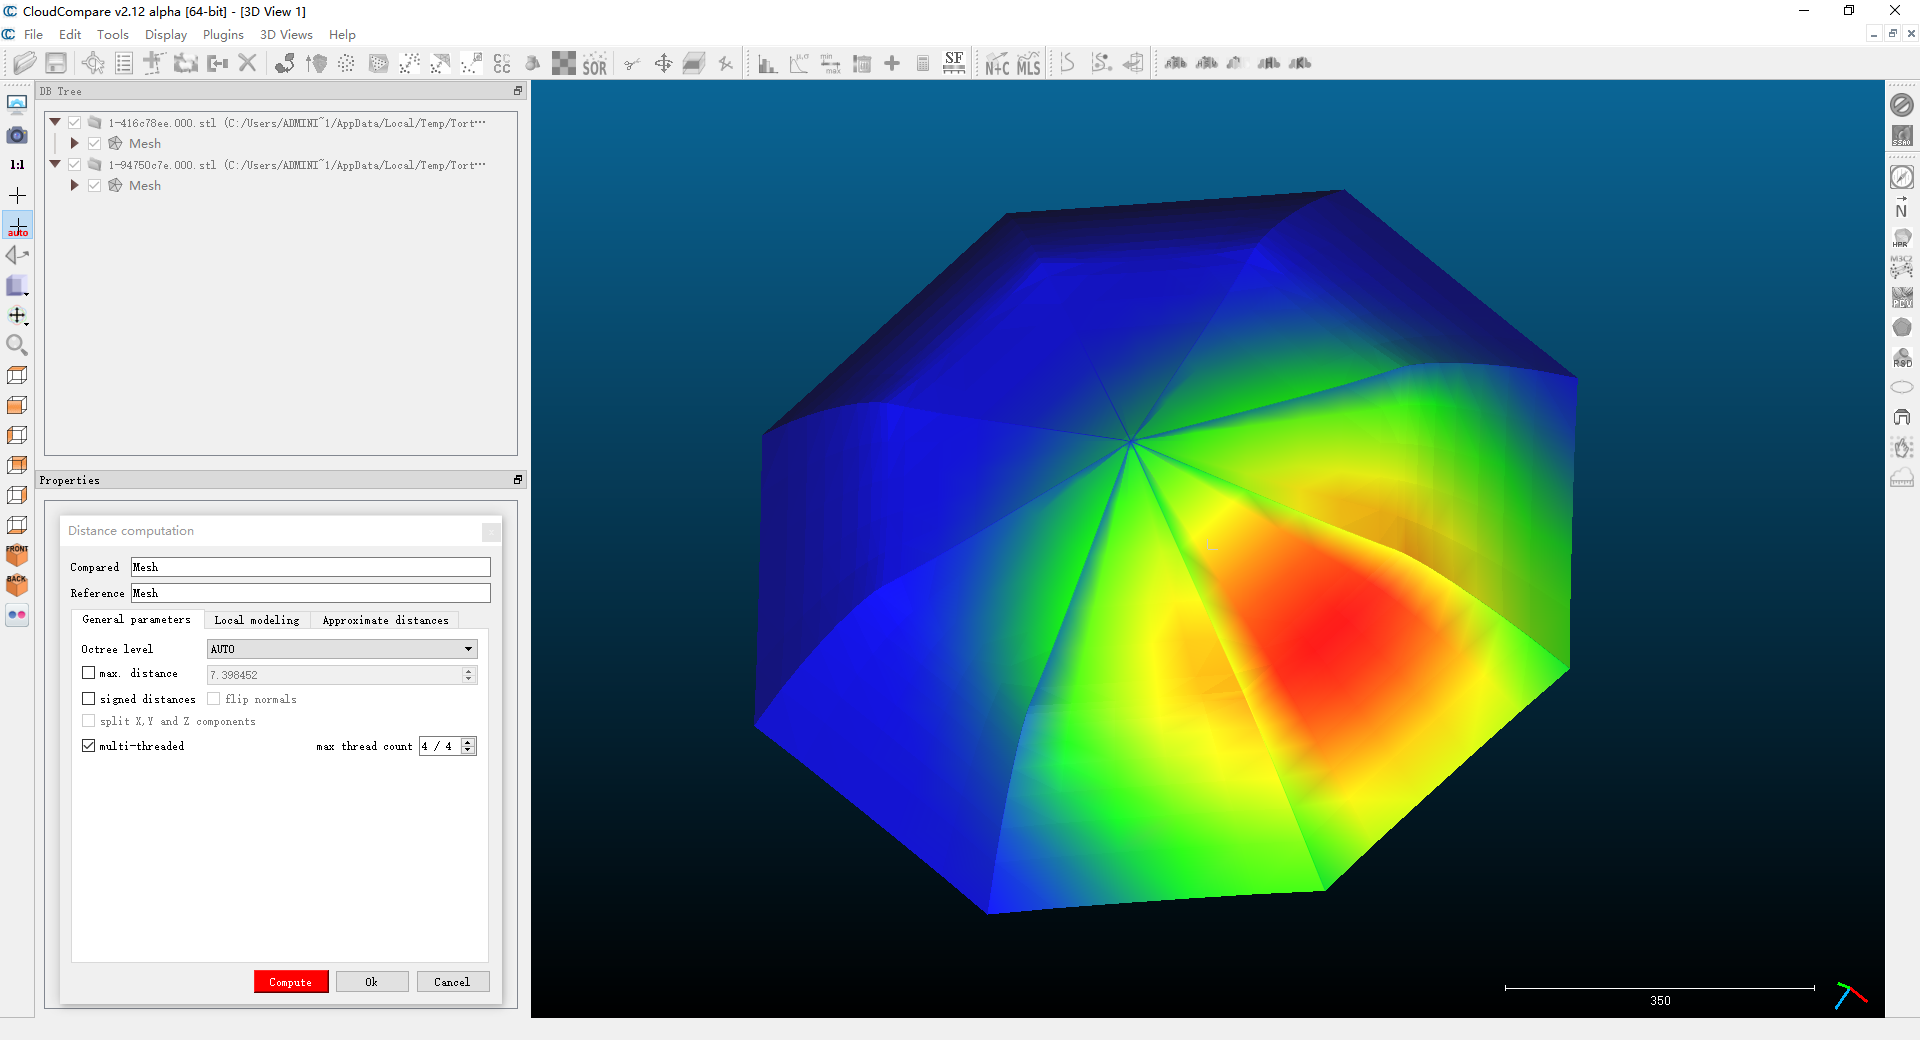Toggle the first Mesh visibility checkbox
Viewport: 1920px width, 1040px height.
pos(95,144)
